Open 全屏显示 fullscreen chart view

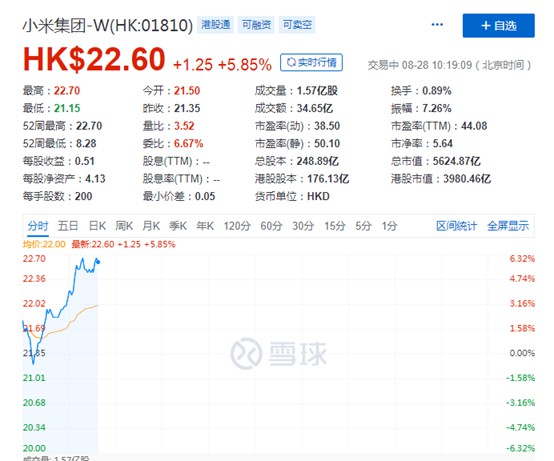point(508,226)
